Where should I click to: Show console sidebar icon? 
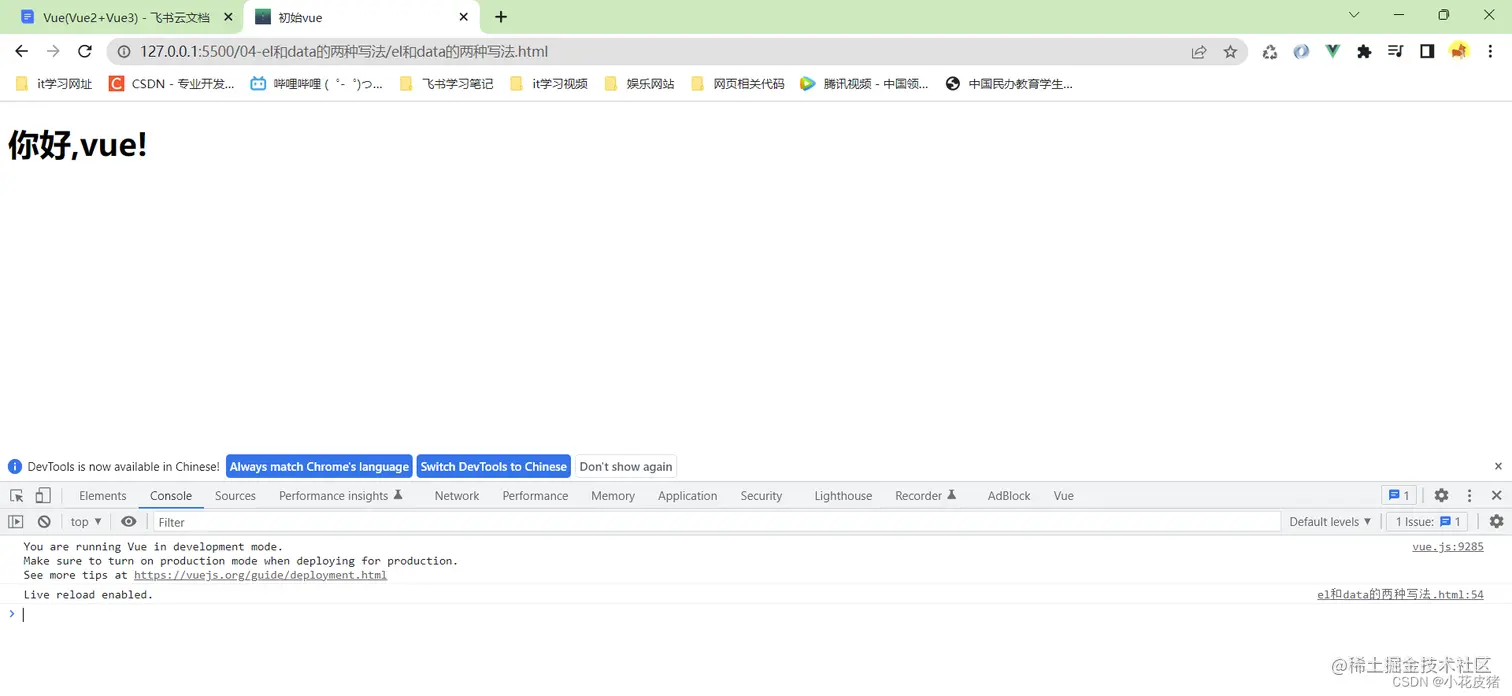click(x=15, y=522)
